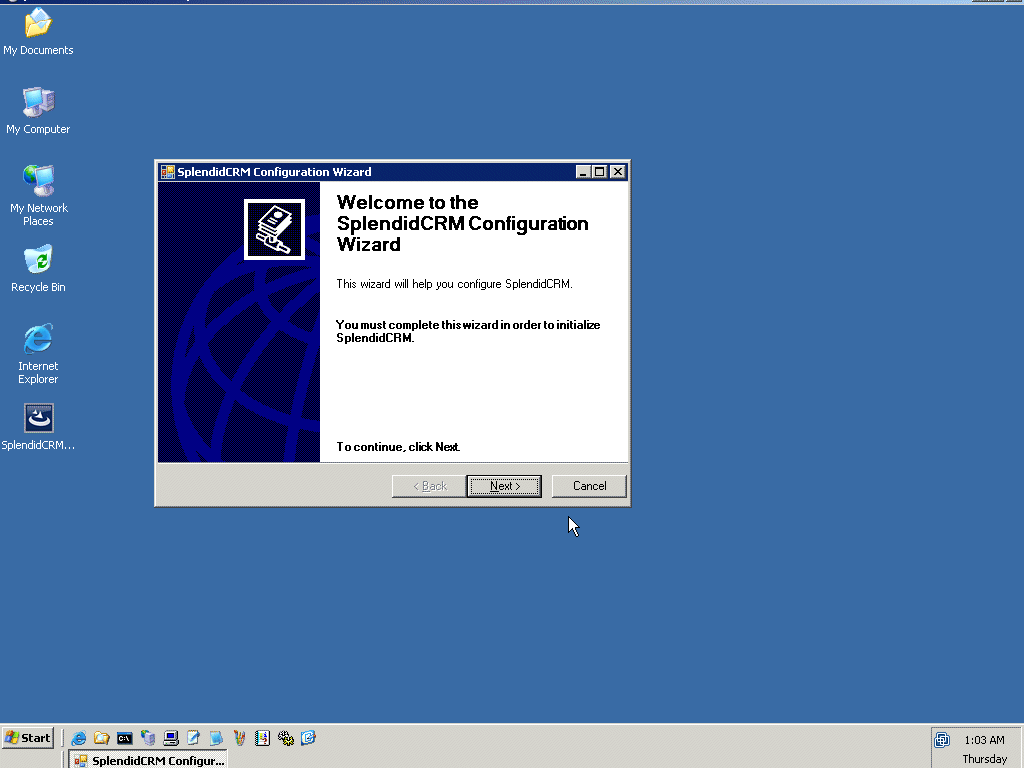This screenshot has width=1024, height=768.
Task: Open the Start menu
Action: click(28, 738)
